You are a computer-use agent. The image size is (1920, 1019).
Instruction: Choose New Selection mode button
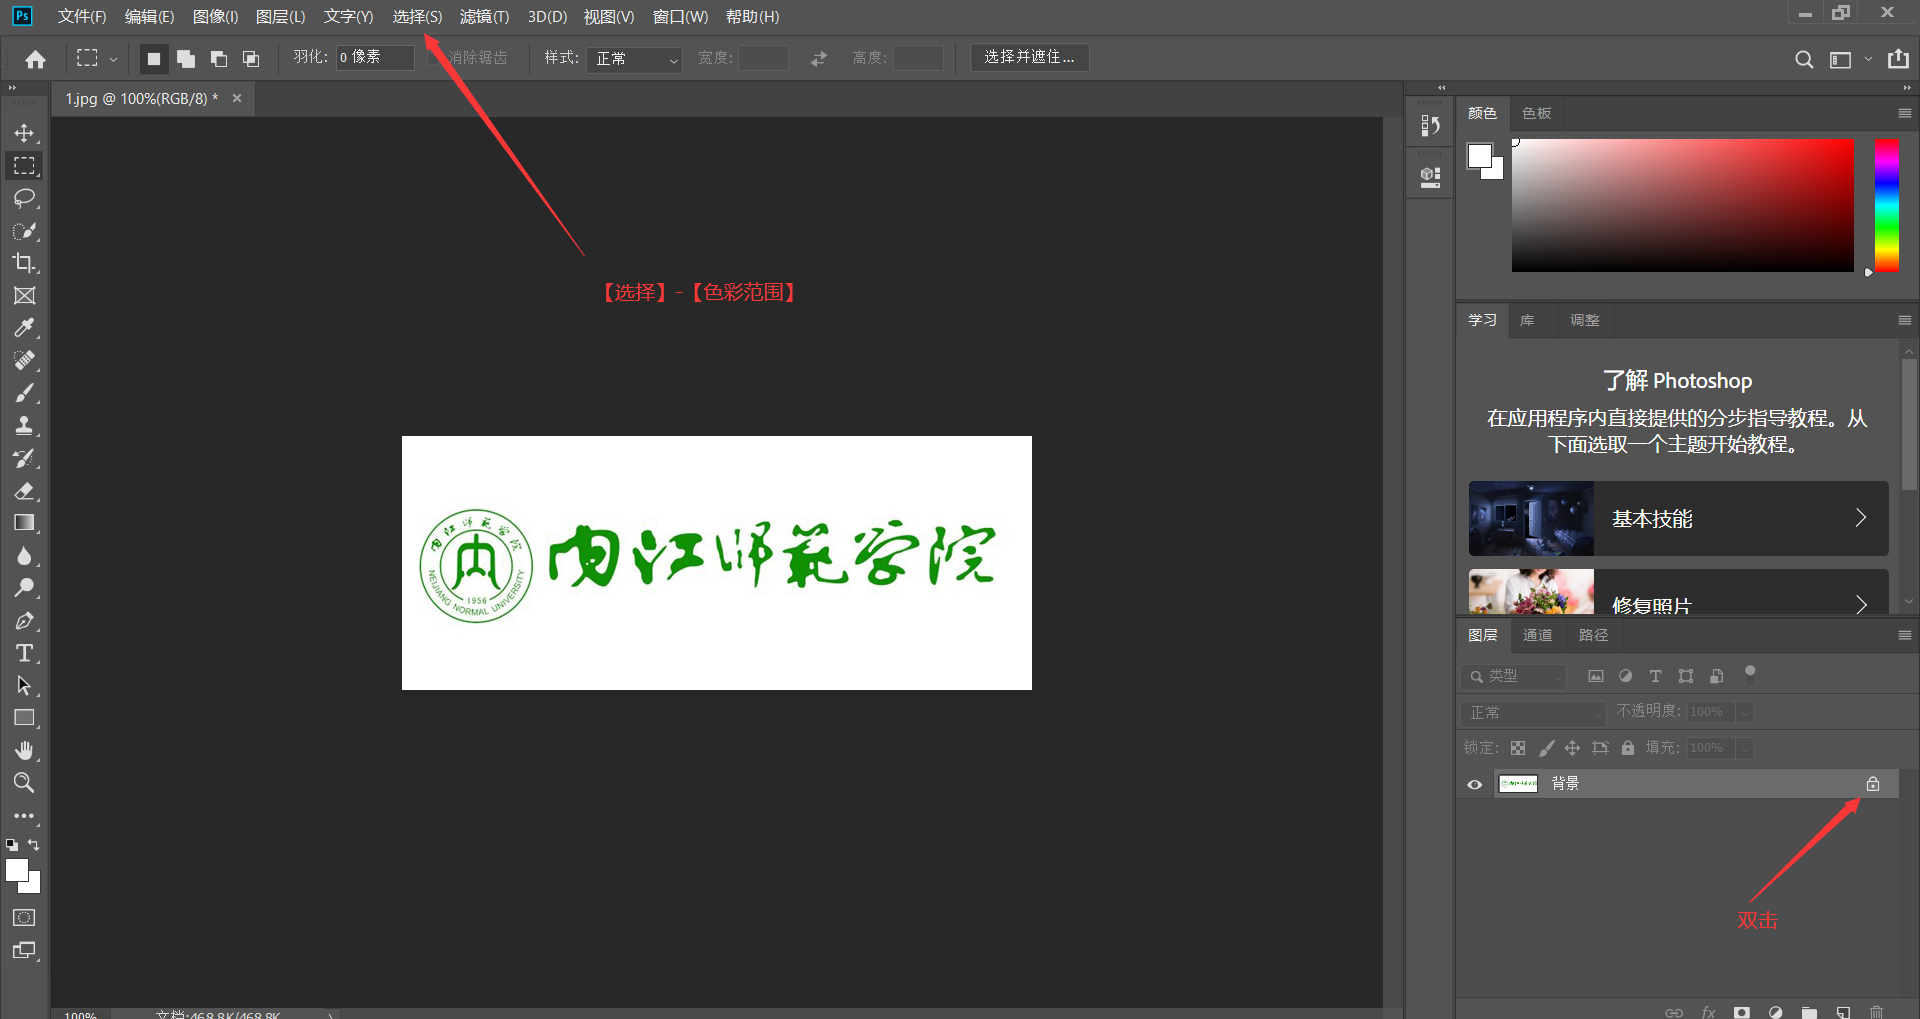click(x=153, y=59)
